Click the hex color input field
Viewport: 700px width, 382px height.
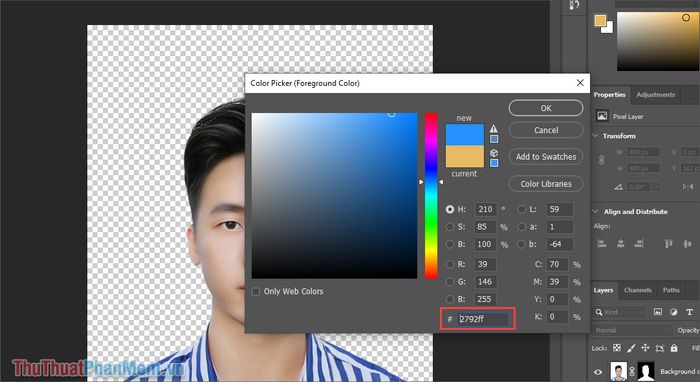(483, 319)
